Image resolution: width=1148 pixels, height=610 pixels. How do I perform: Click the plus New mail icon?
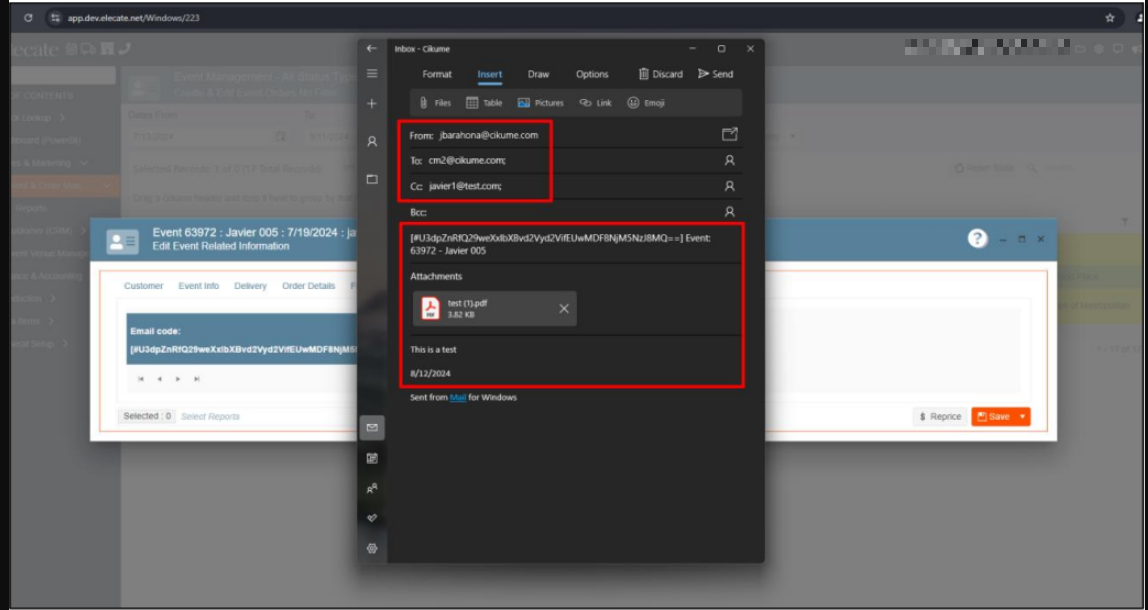[372, 104]
